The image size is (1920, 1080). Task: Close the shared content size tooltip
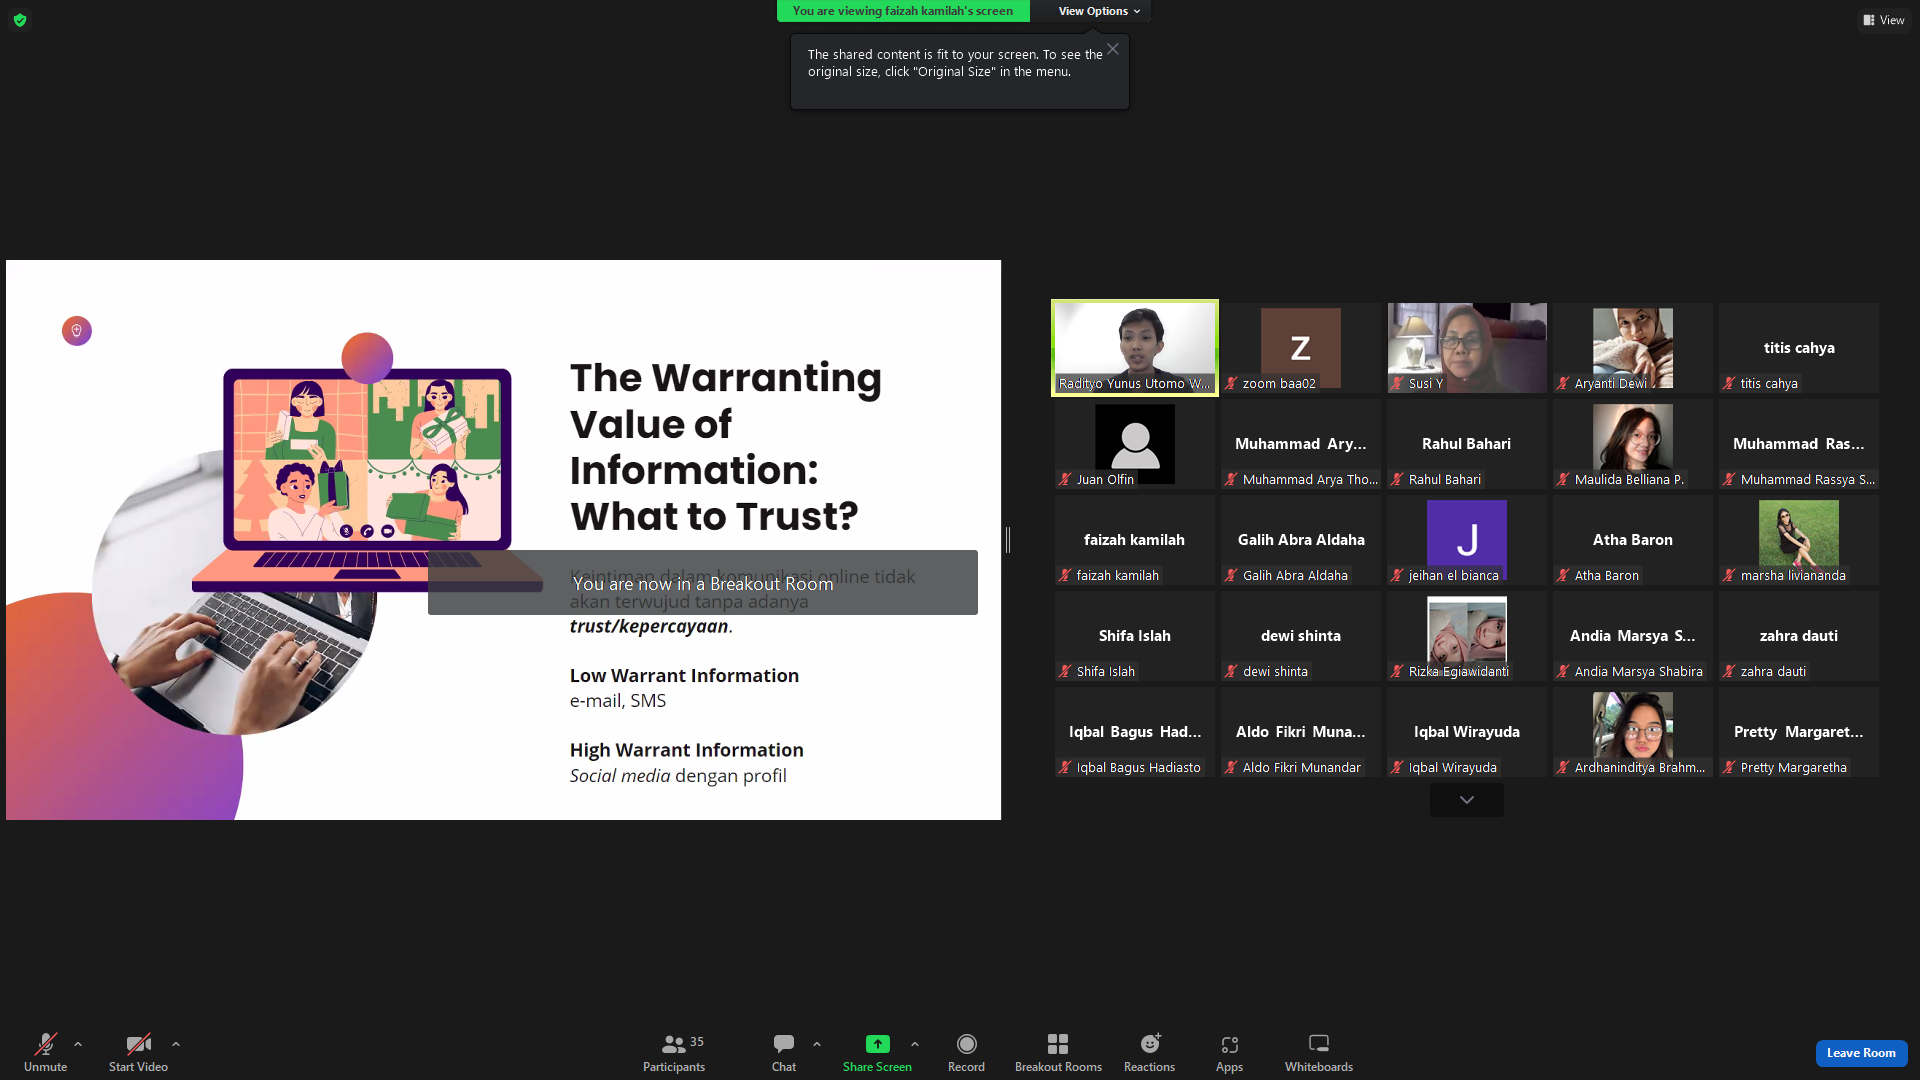[1113, 49]
